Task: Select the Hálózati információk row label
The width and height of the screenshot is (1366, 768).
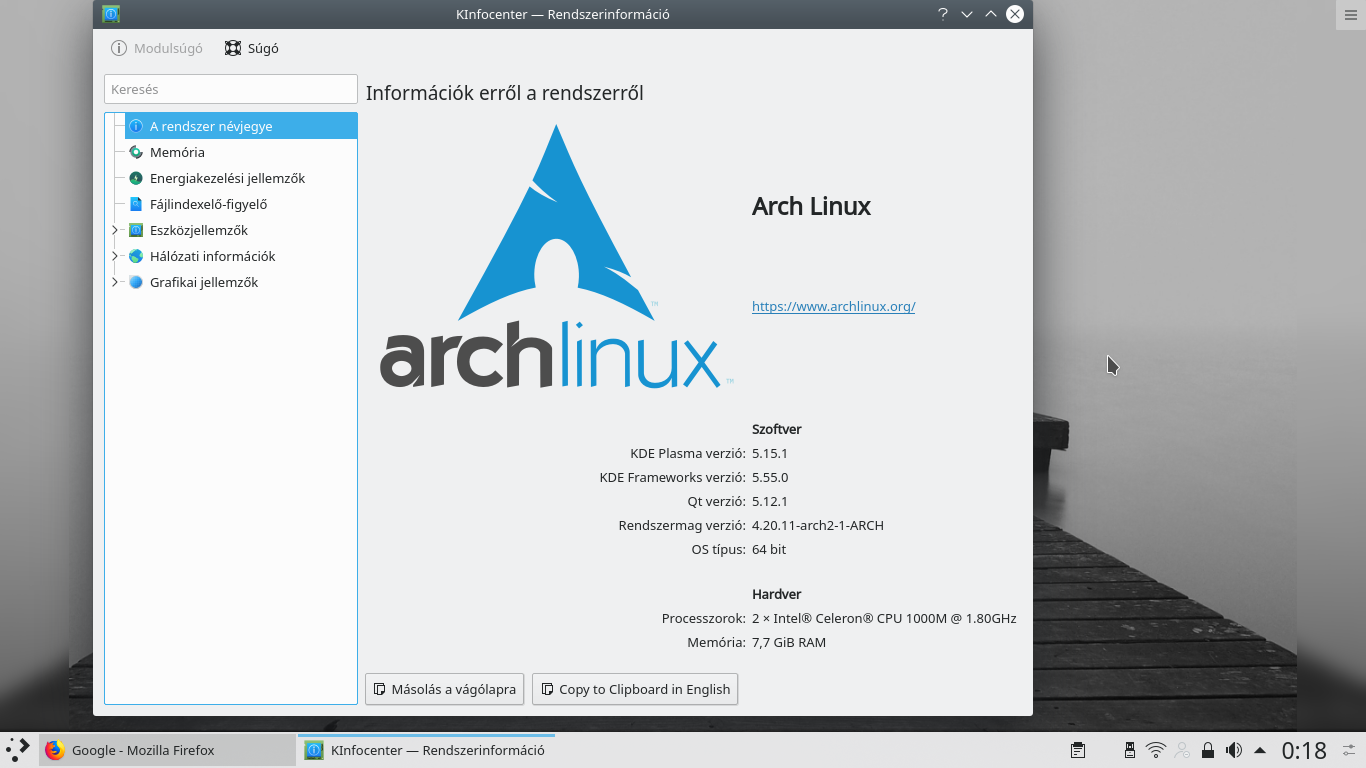Action: [212, 256]
